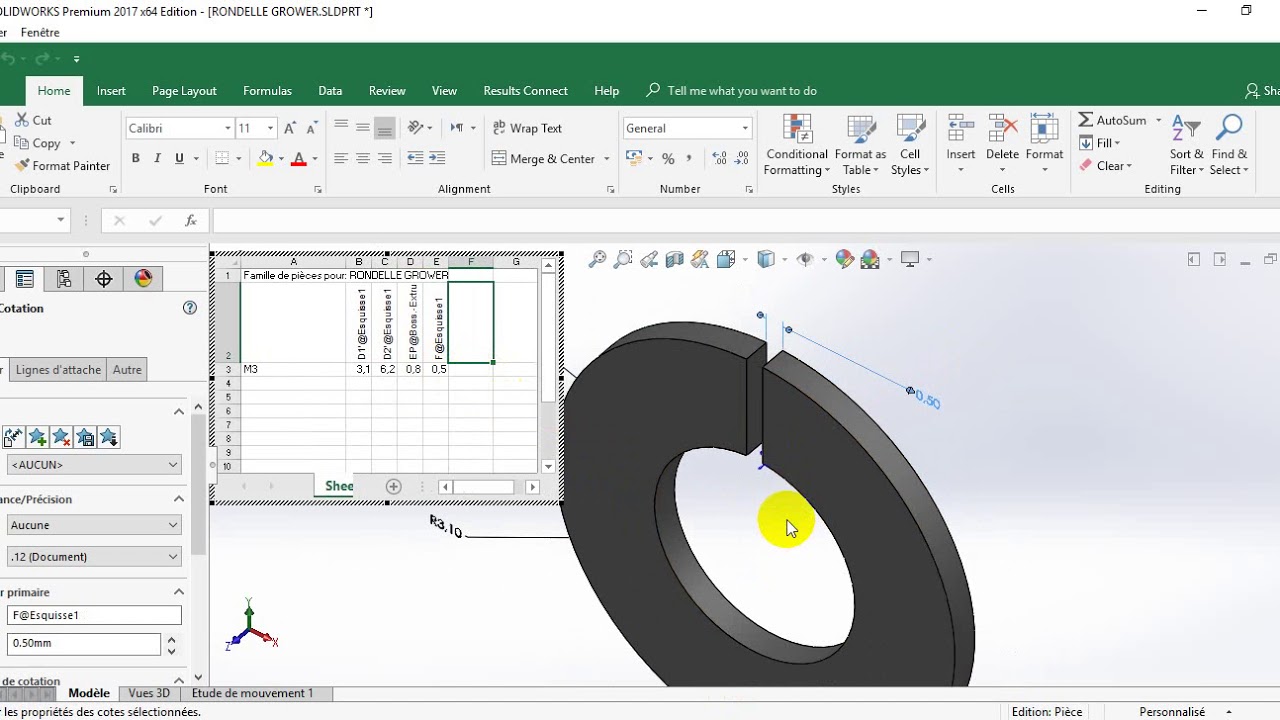This screenshot has width=1280, height=720.
Task: Apply the red Font Color
Action: pyautogui.click(x=298, y=158)
